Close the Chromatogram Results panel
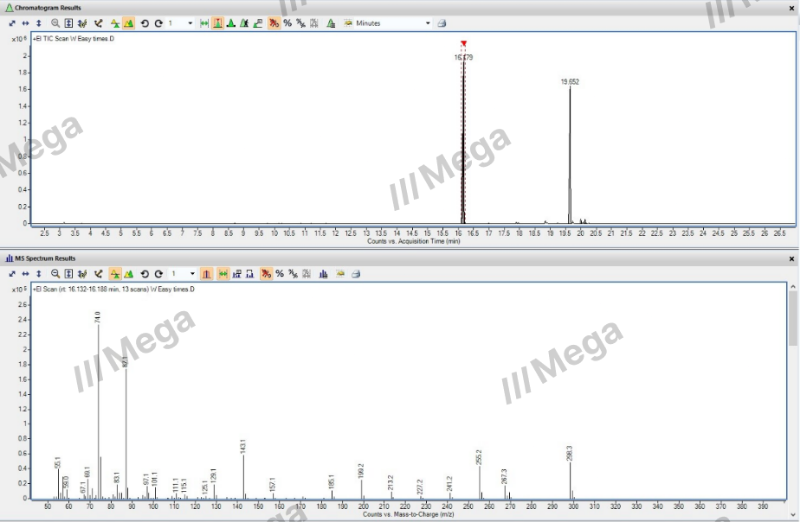800x522 pixels. click(x=792, y=7)
